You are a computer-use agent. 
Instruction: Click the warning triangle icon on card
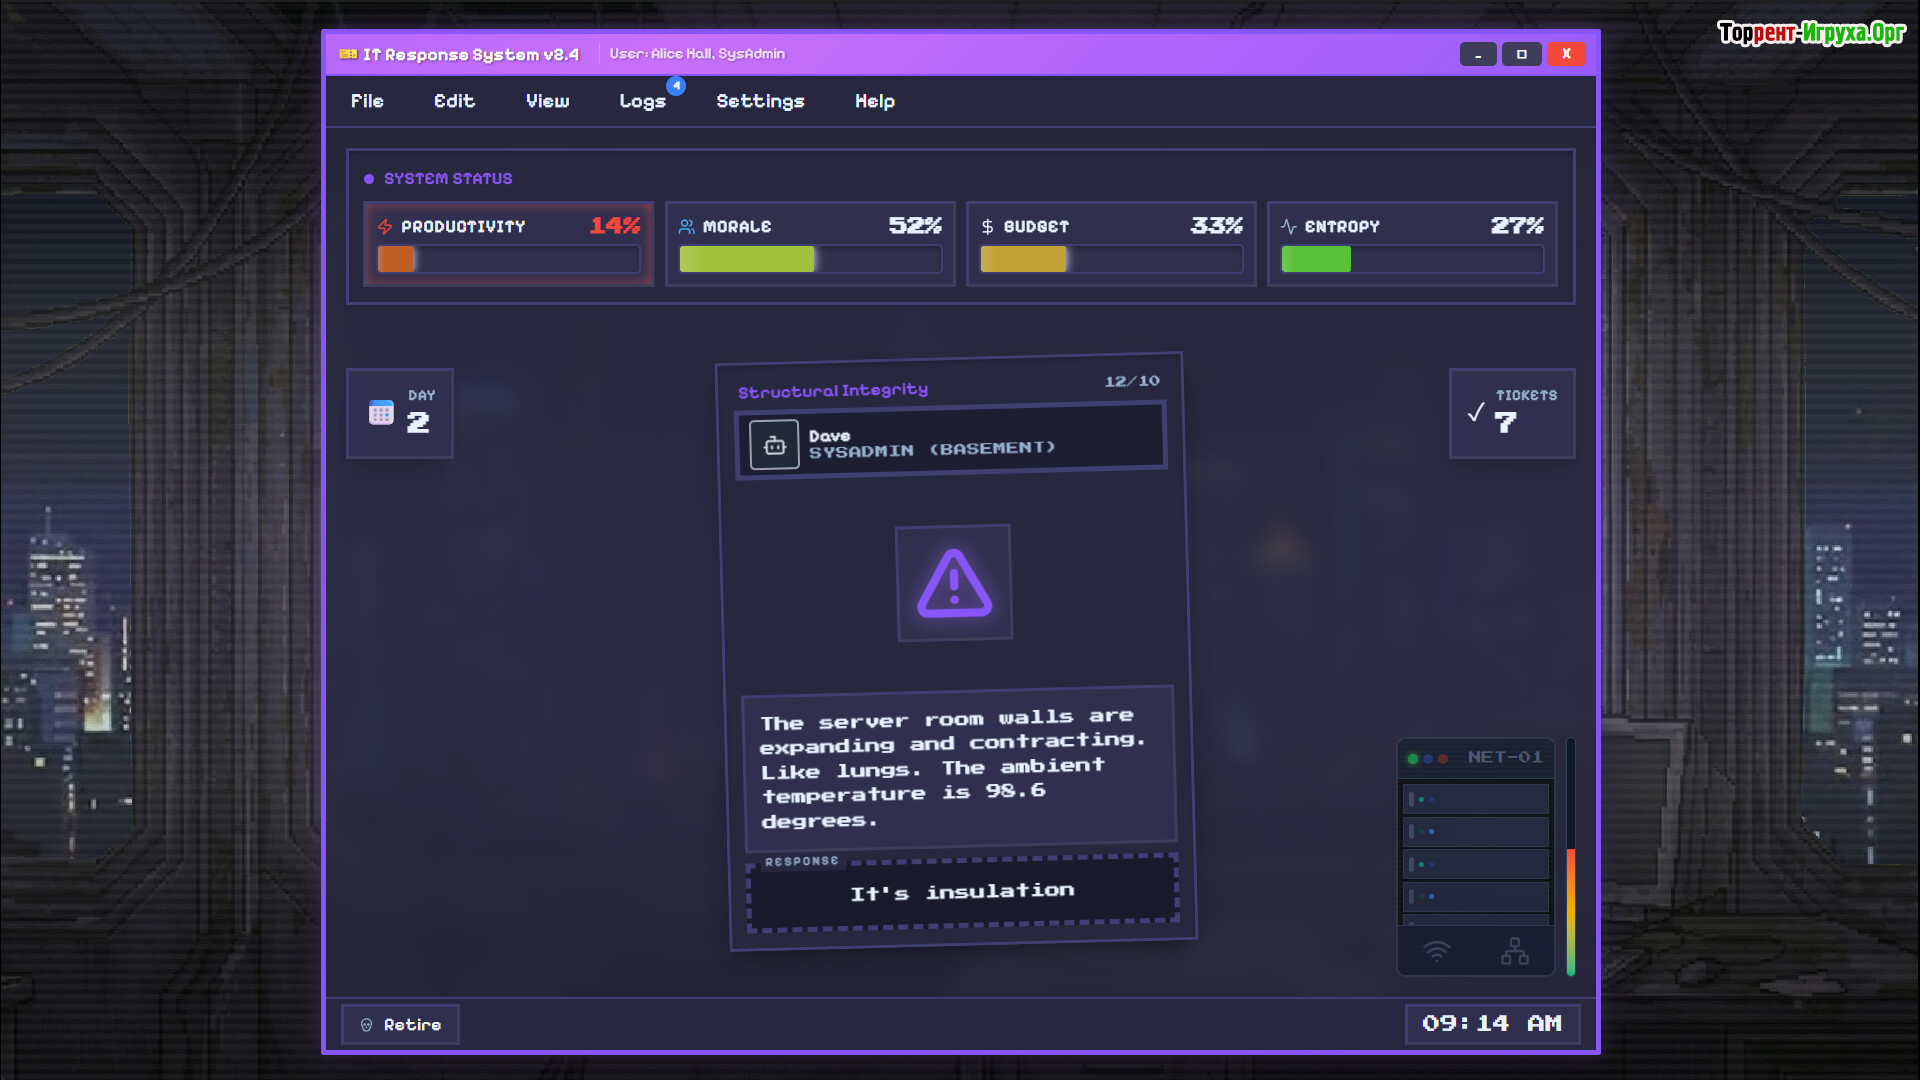pos(954,583)
